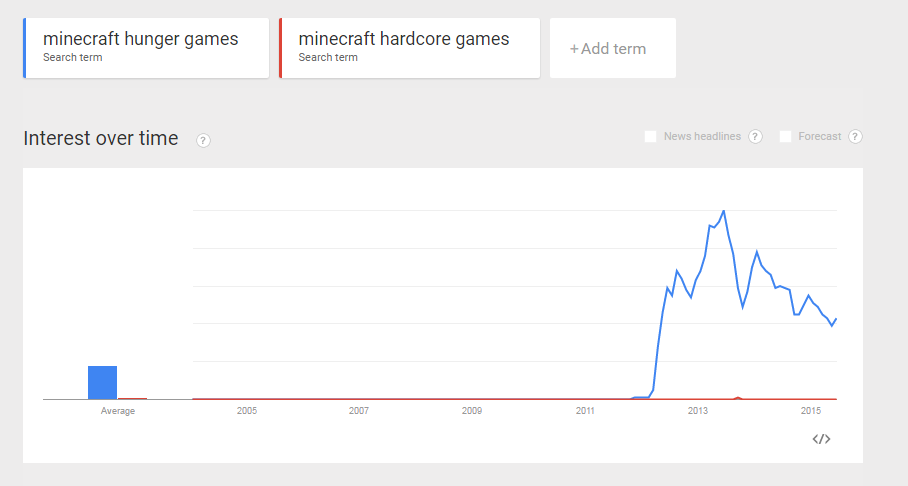908x486 pixels.
Task: Enable the News headlines checkbox
Action: coord(651,137)
